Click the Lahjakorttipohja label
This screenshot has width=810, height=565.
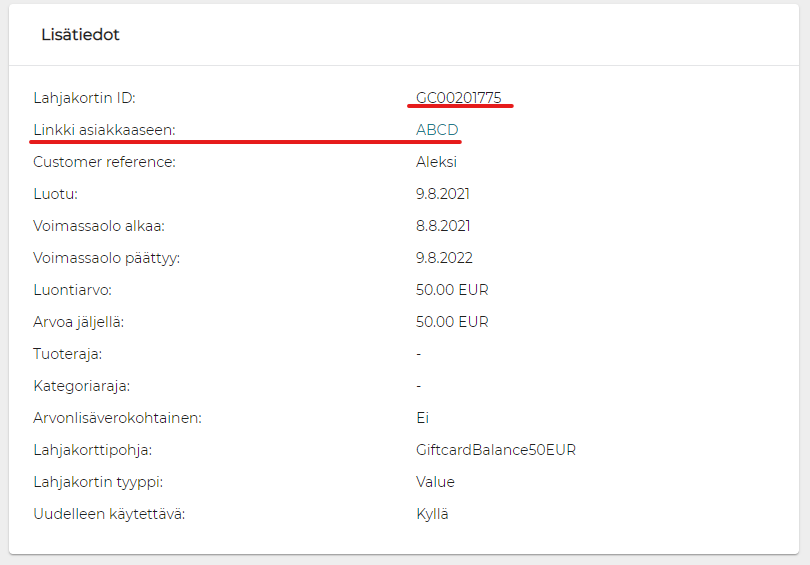click(x=93, y=450)
